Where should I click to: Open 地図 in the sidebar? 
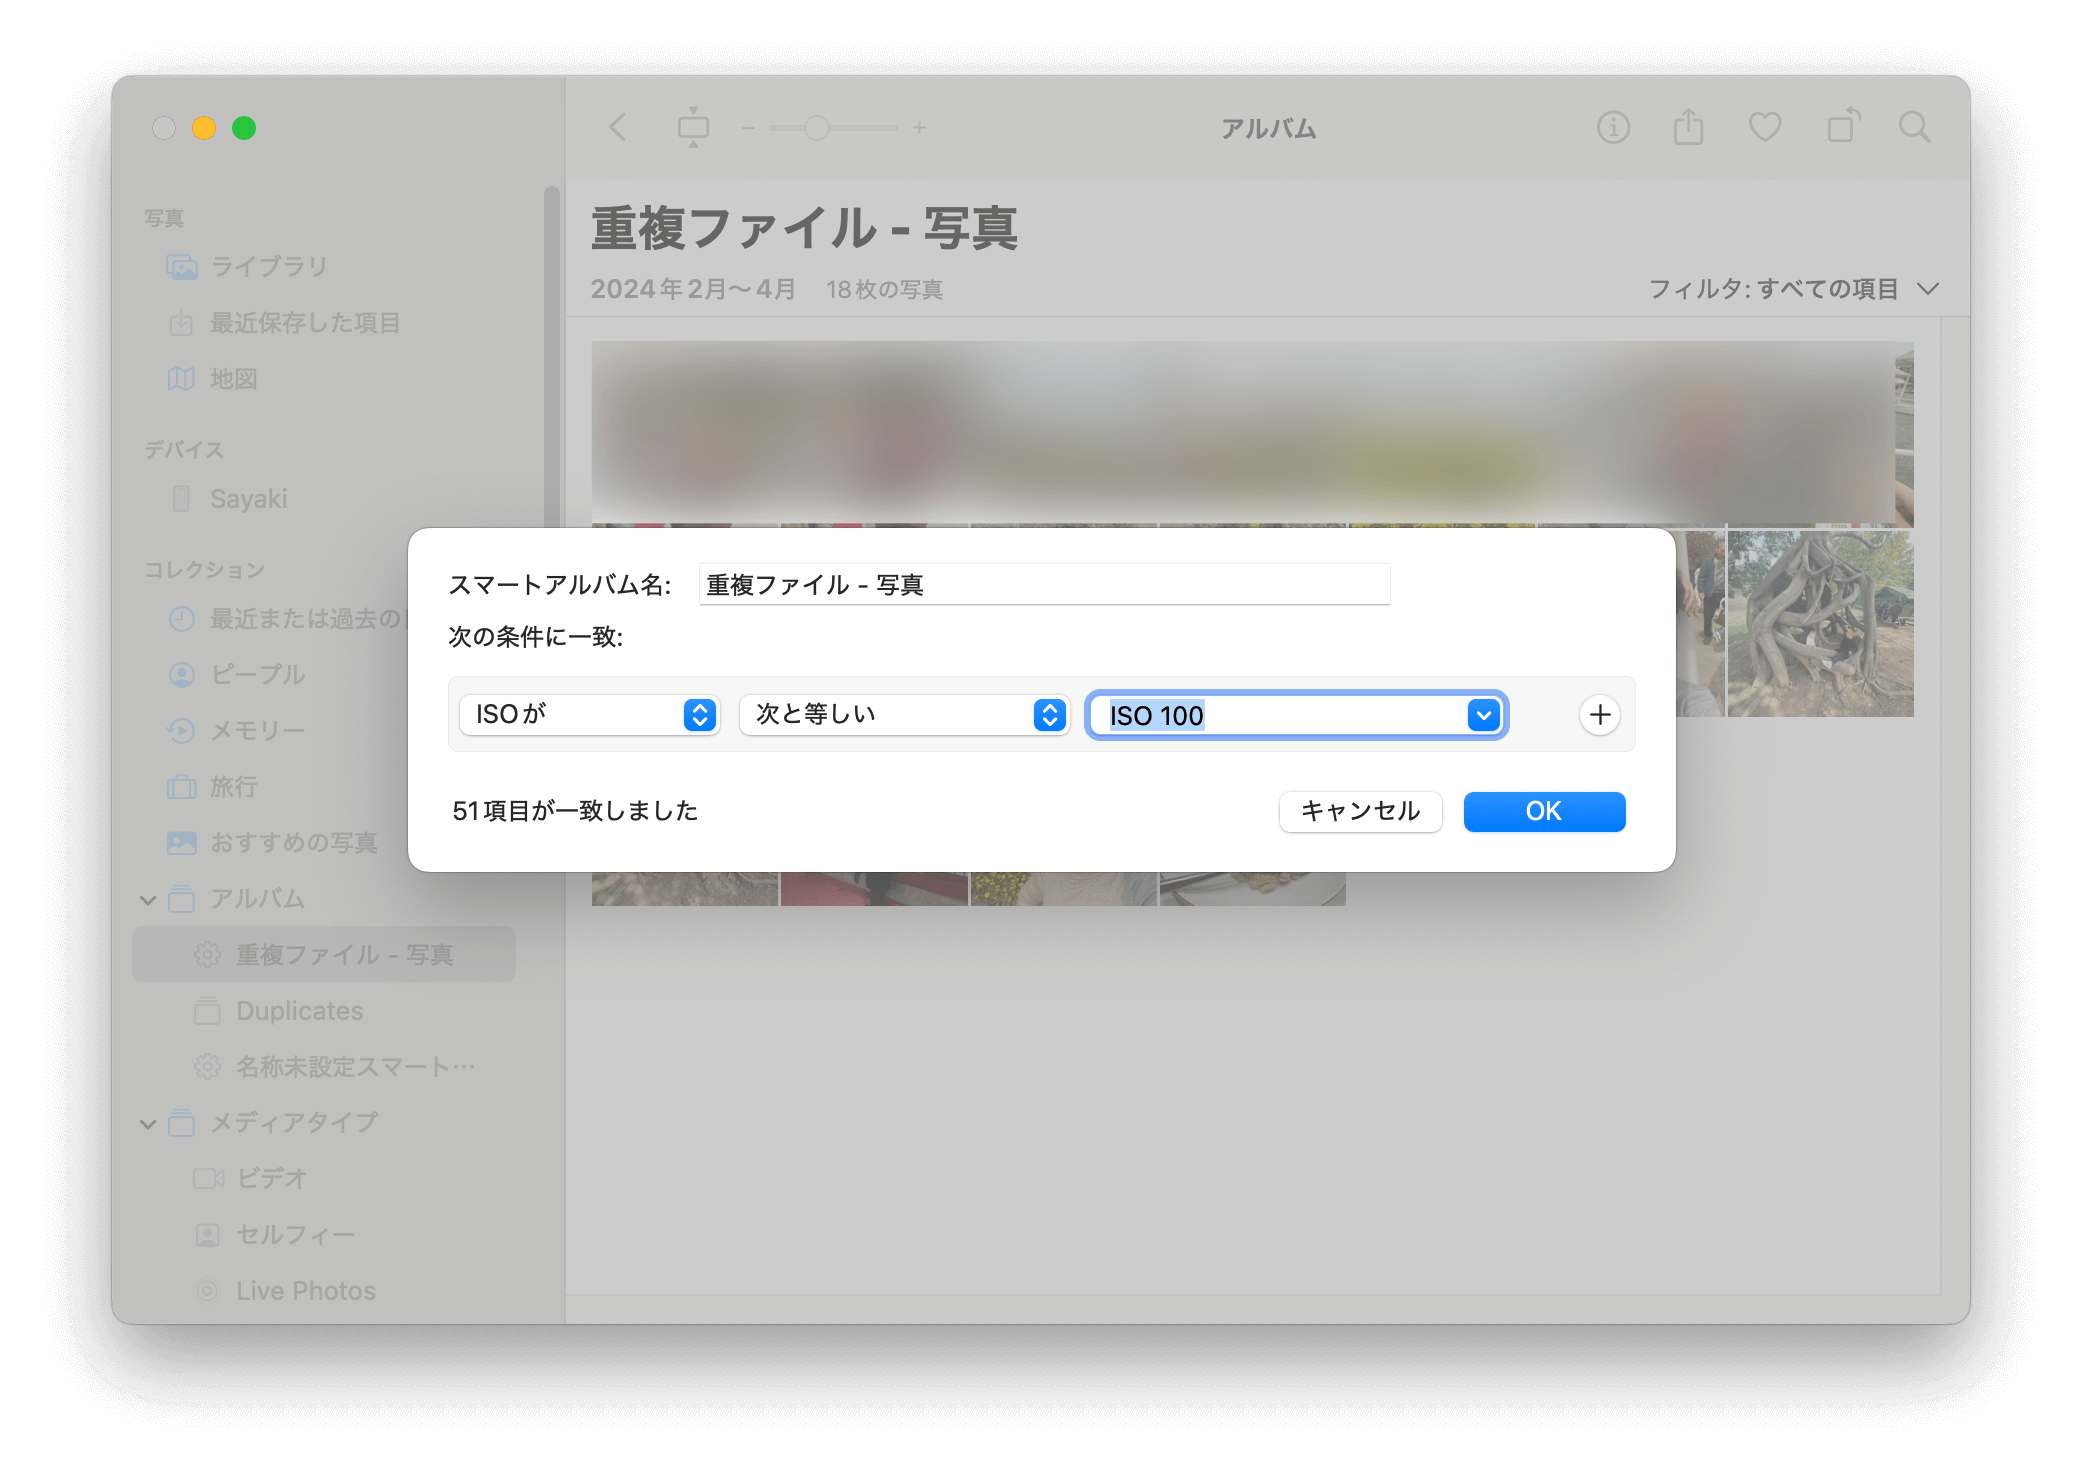(x=324, y=379)
